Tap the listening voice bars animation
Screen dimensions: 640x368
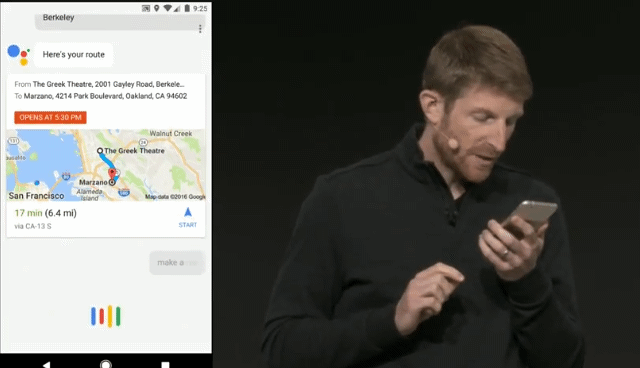(x=106, y=316)
